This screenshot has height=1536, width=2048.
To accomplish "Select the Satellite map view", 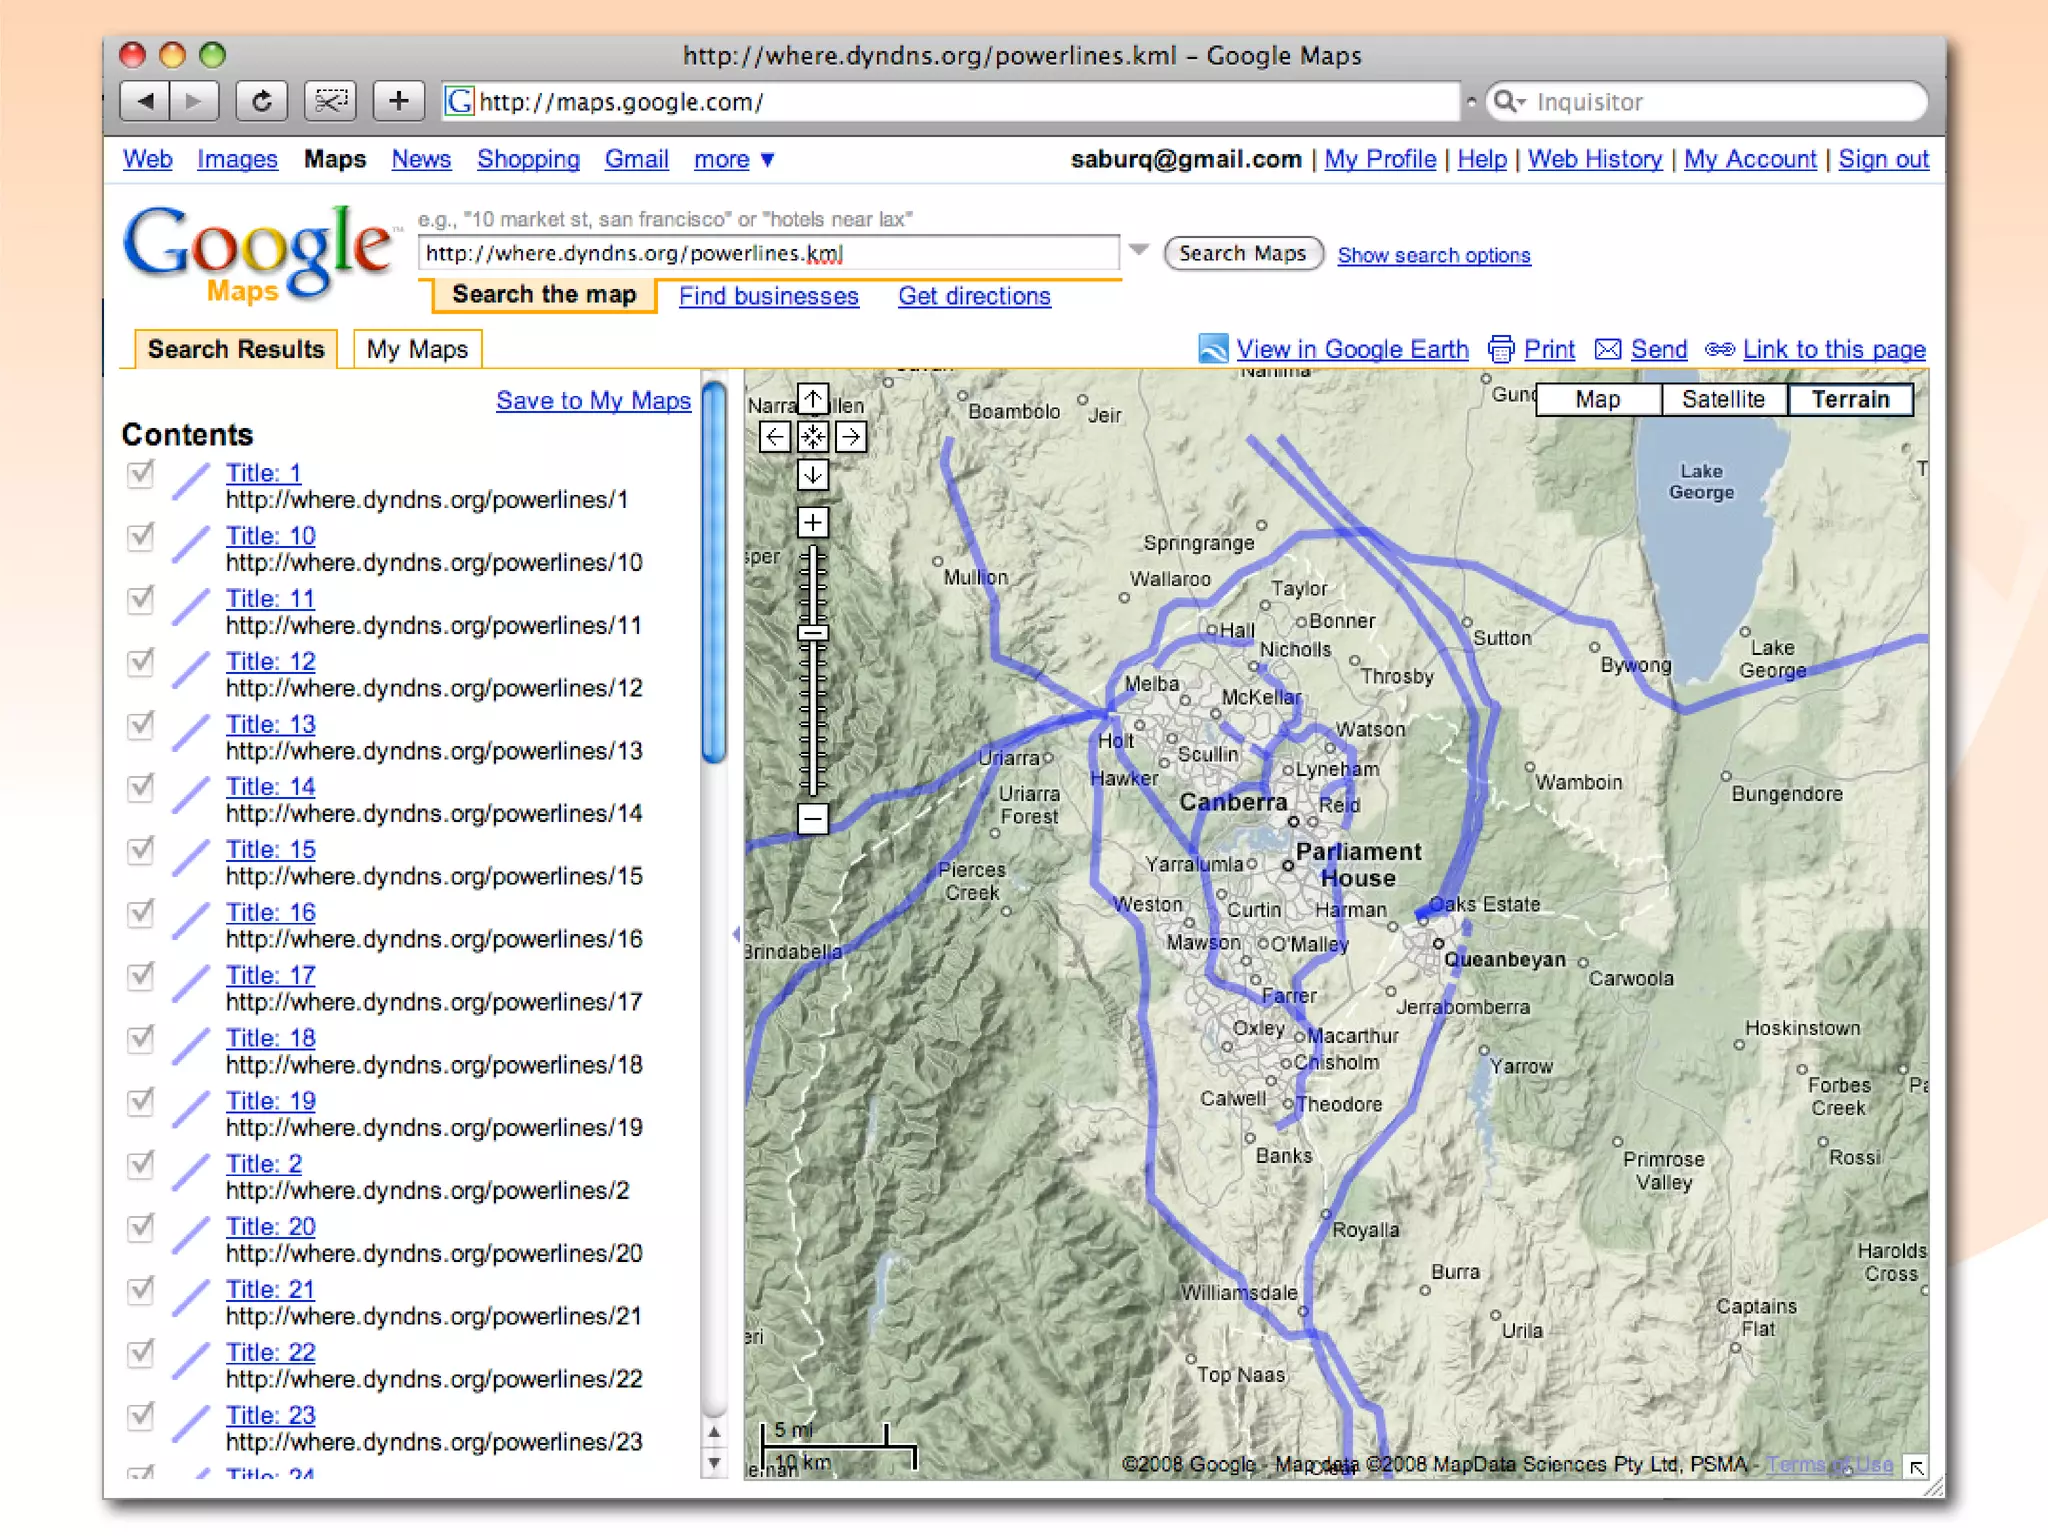I will pyautogui.click(x=1722, y=400).
